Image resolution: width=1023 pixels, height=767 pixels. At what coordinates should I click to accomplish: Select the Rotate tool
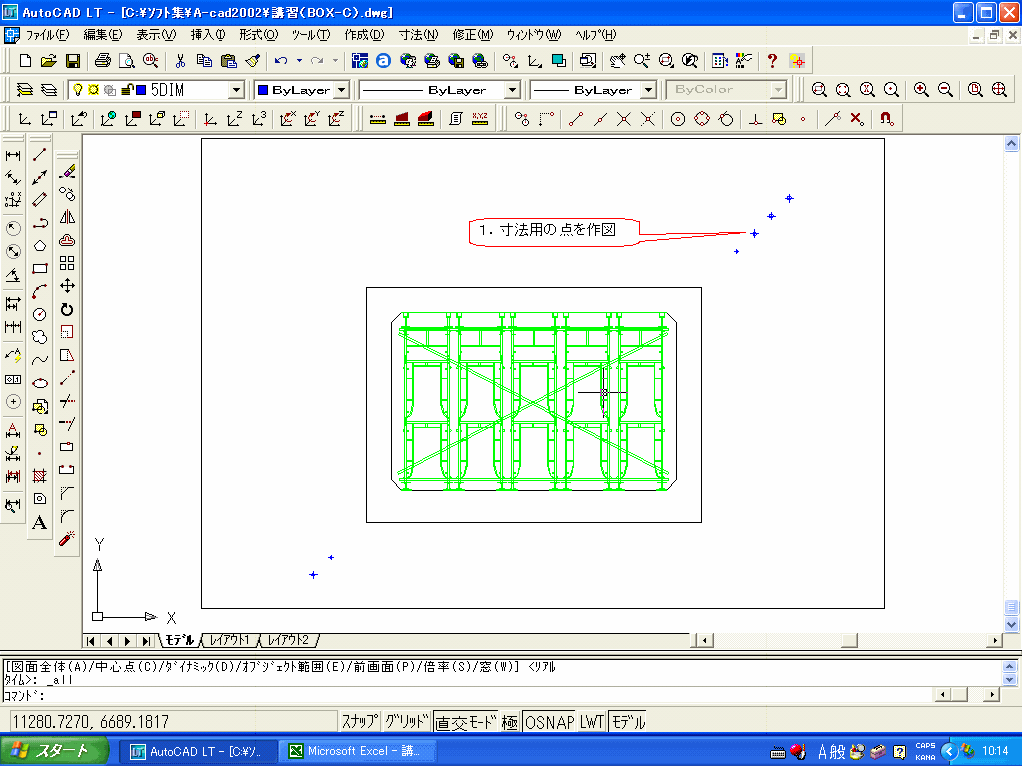coord(67,309)
